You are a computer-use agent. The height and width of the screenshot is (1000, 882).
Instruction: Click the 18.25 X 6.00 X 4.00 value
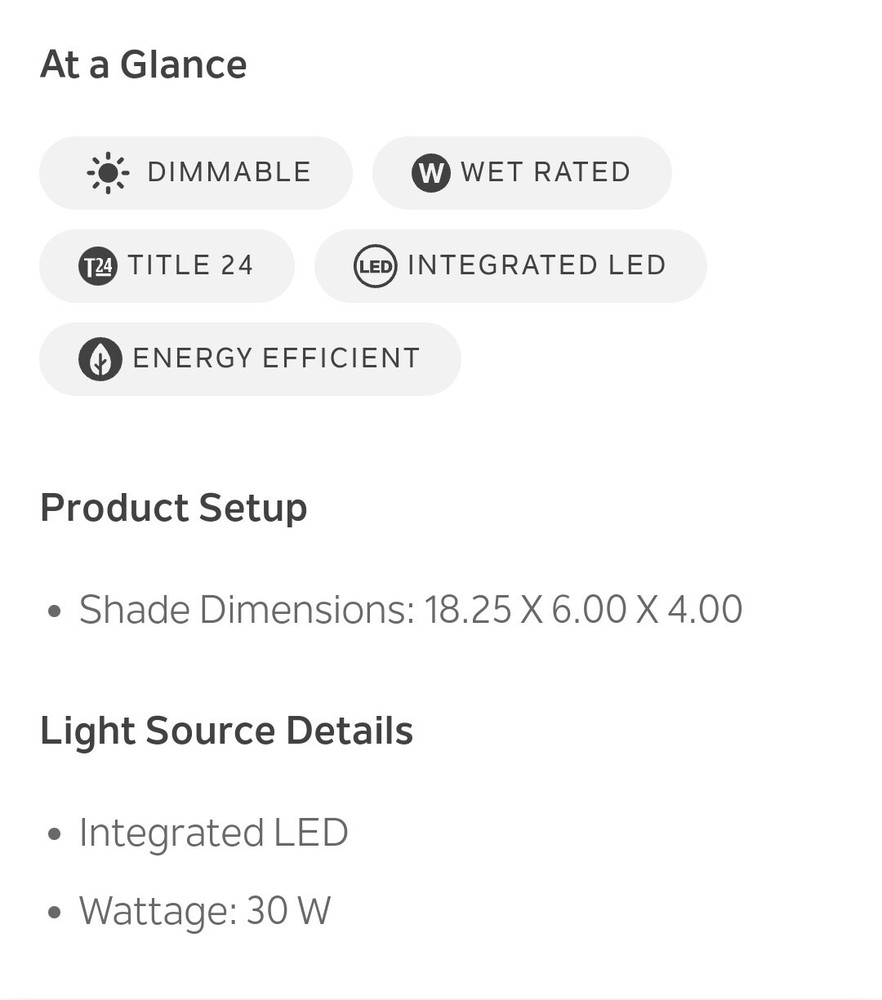(583, 609)
